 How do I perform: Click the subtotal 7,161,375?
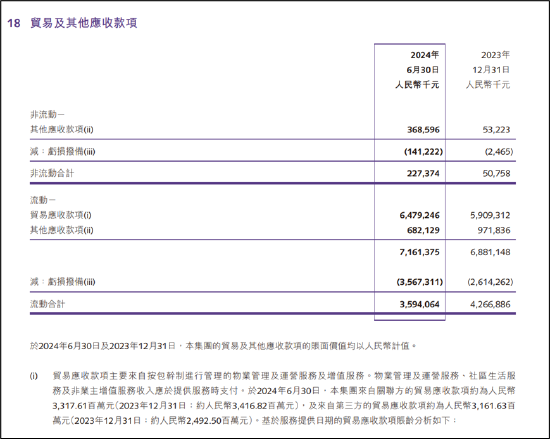pos(419,252)
